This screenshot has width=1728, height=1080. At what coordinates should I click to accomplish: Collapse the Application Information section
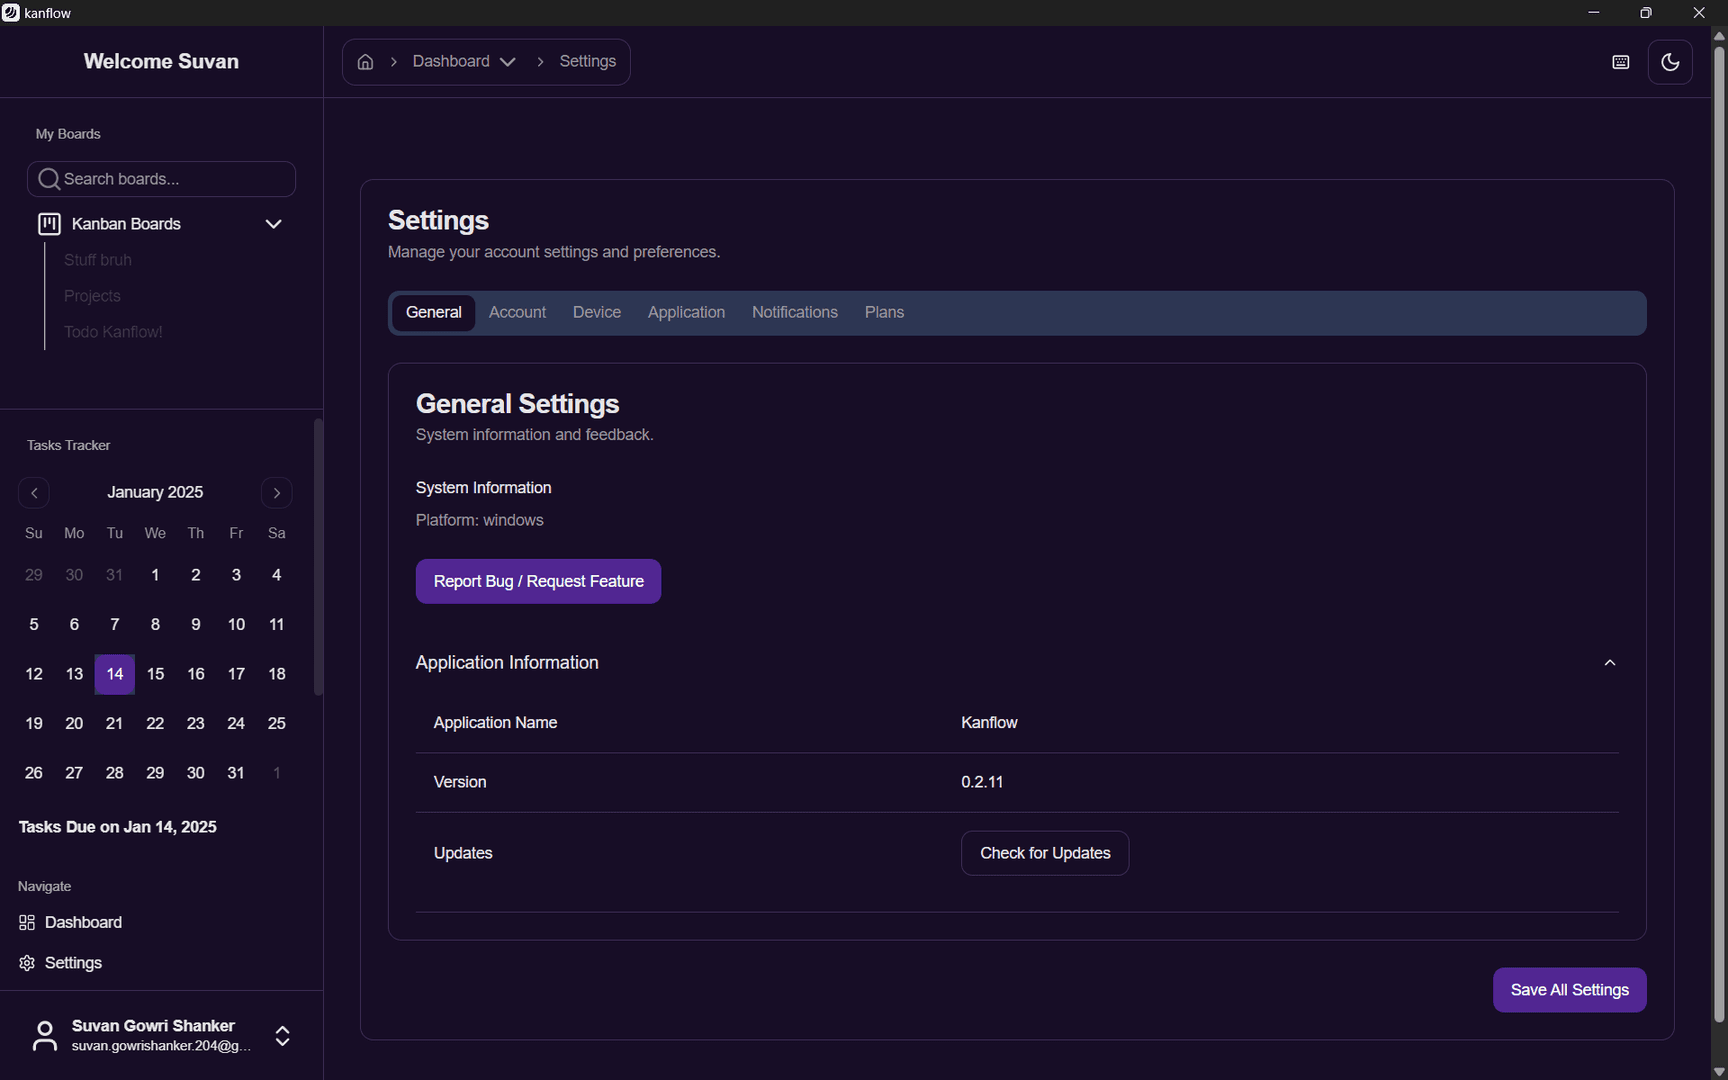click(x=1609, y=663)
